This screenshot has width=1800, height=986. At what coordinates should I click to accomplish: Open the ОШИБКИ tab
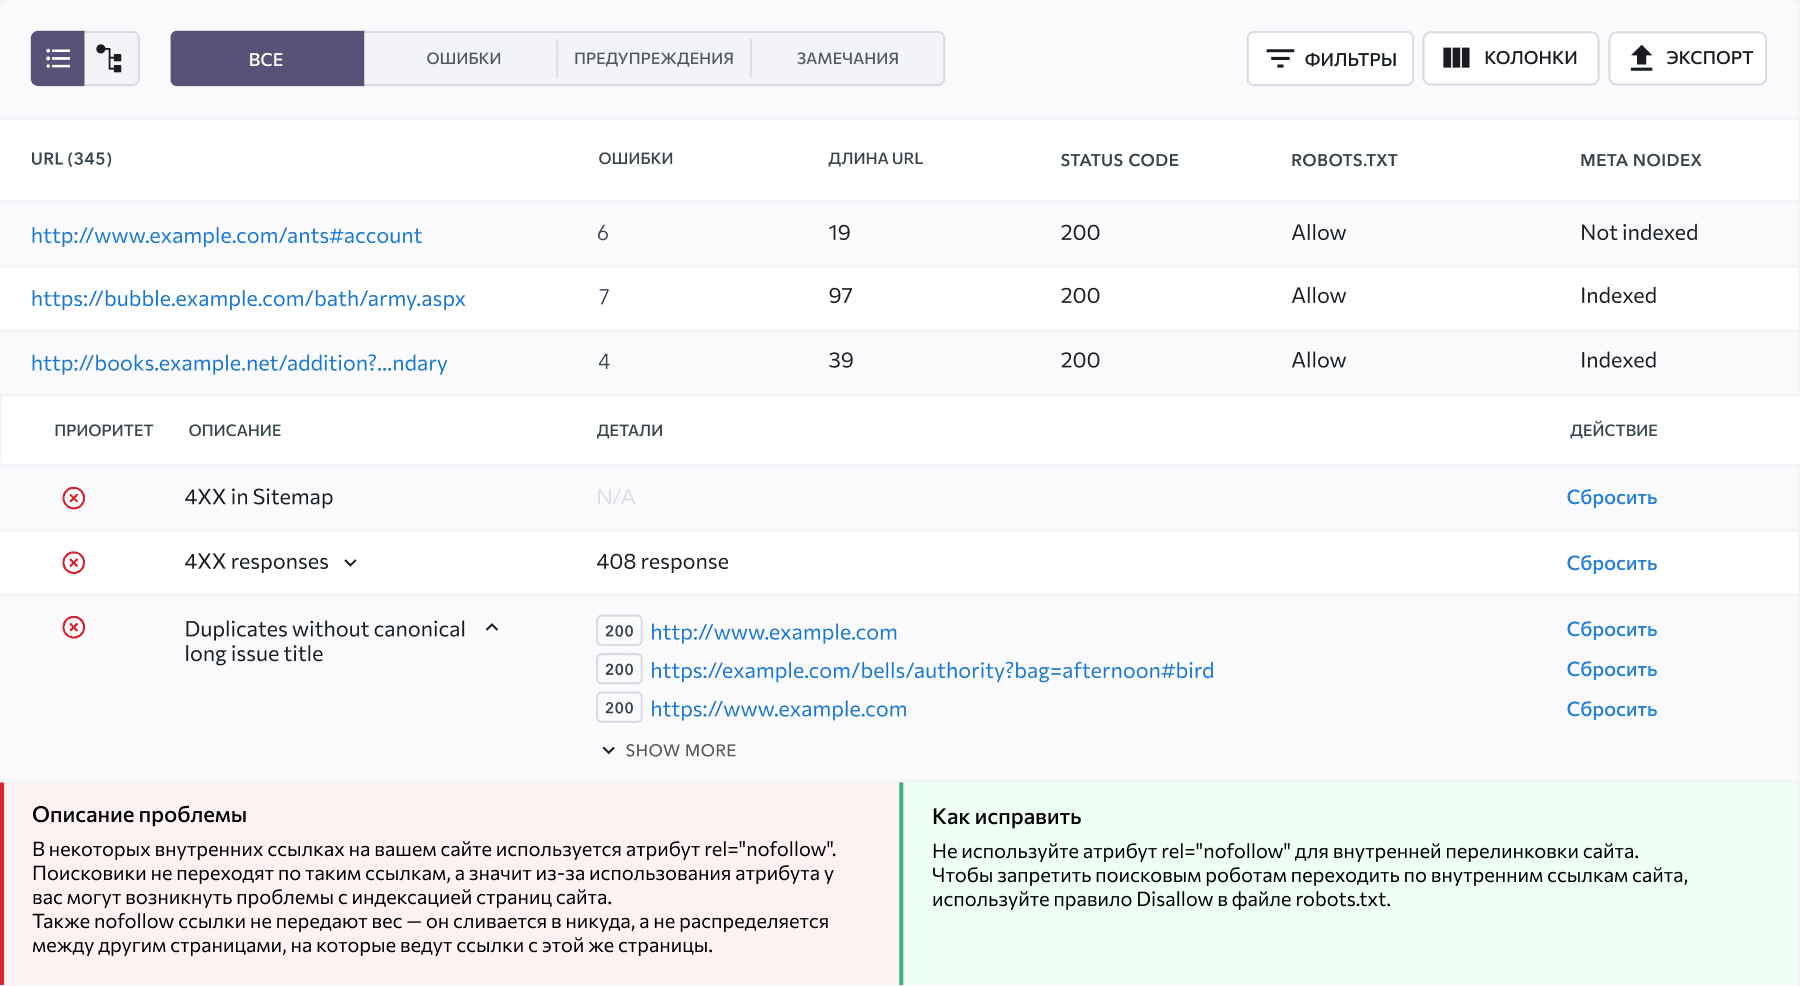tap(463, 58)
